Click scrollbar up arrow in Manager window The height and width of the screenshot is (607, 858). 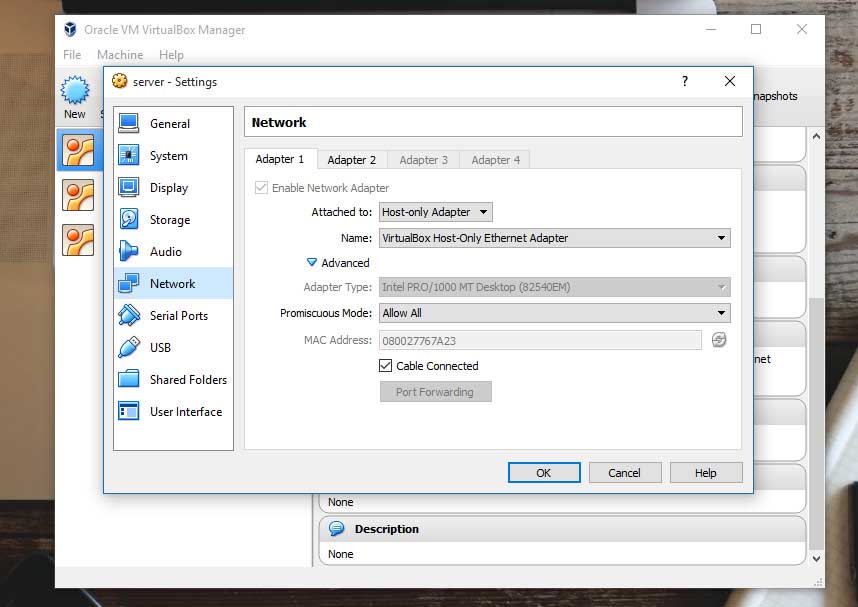pos(816,136)
